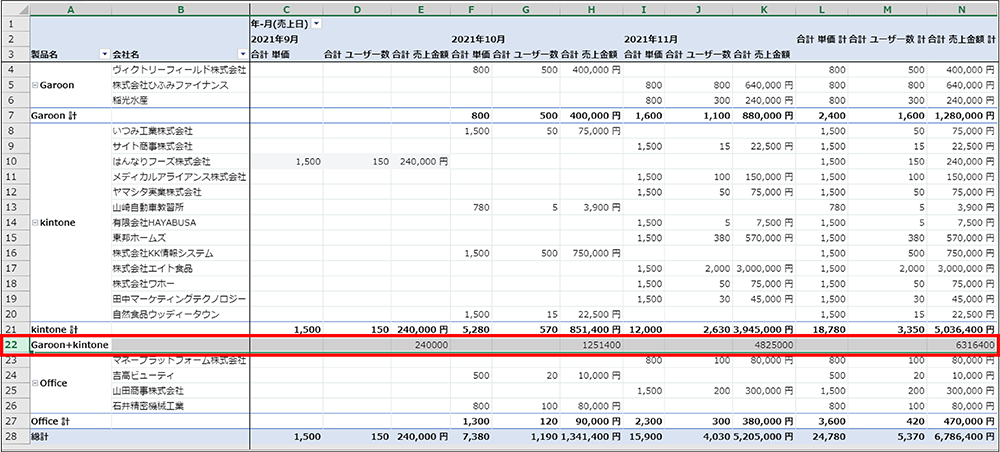
Task: Select the 株式会社ひふみファイナンス cell
Action: [180, 85]
